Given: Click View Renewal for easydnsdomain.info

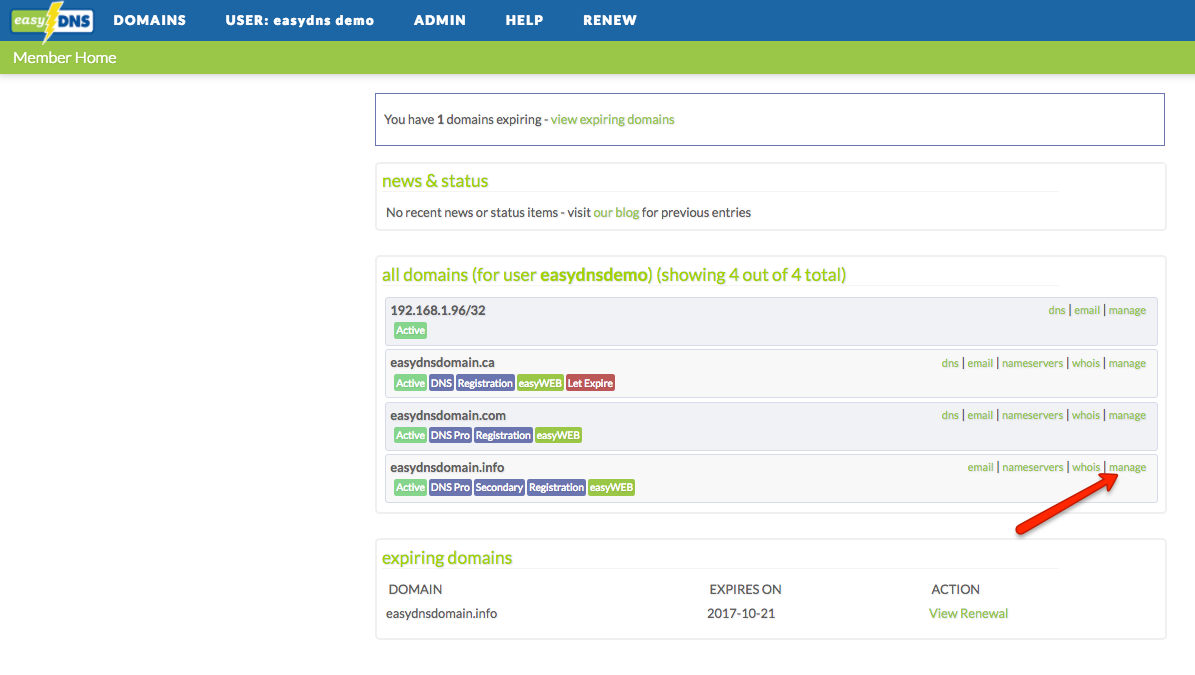Looking at the screenshot, I should (968, 613).
